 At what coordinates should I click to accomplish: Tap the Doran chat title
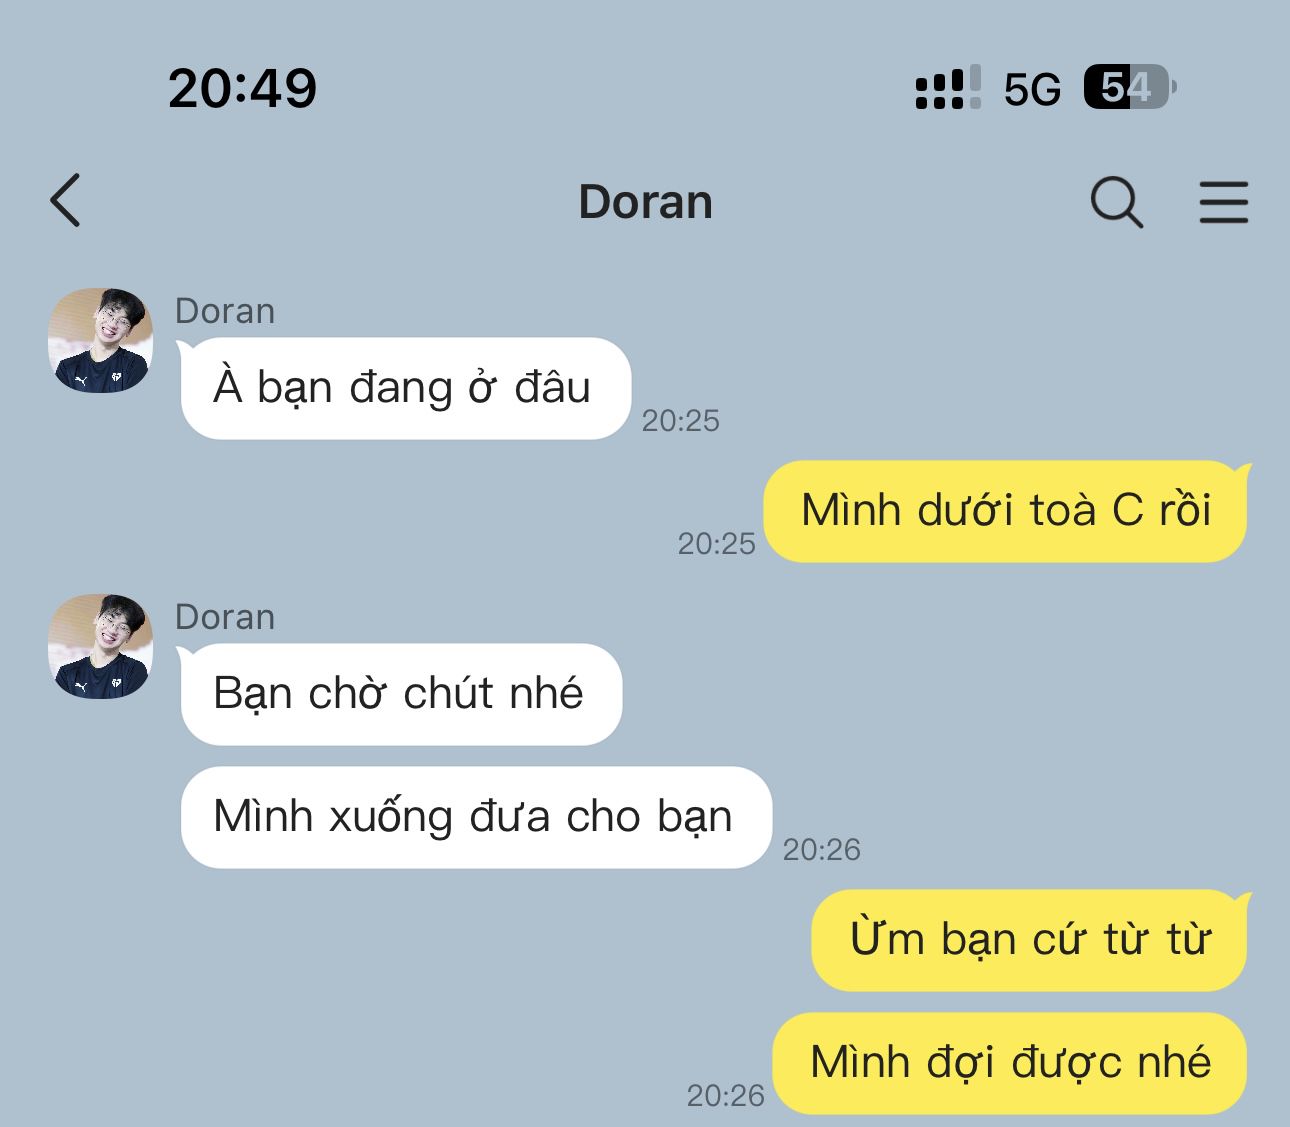(645, 202)
